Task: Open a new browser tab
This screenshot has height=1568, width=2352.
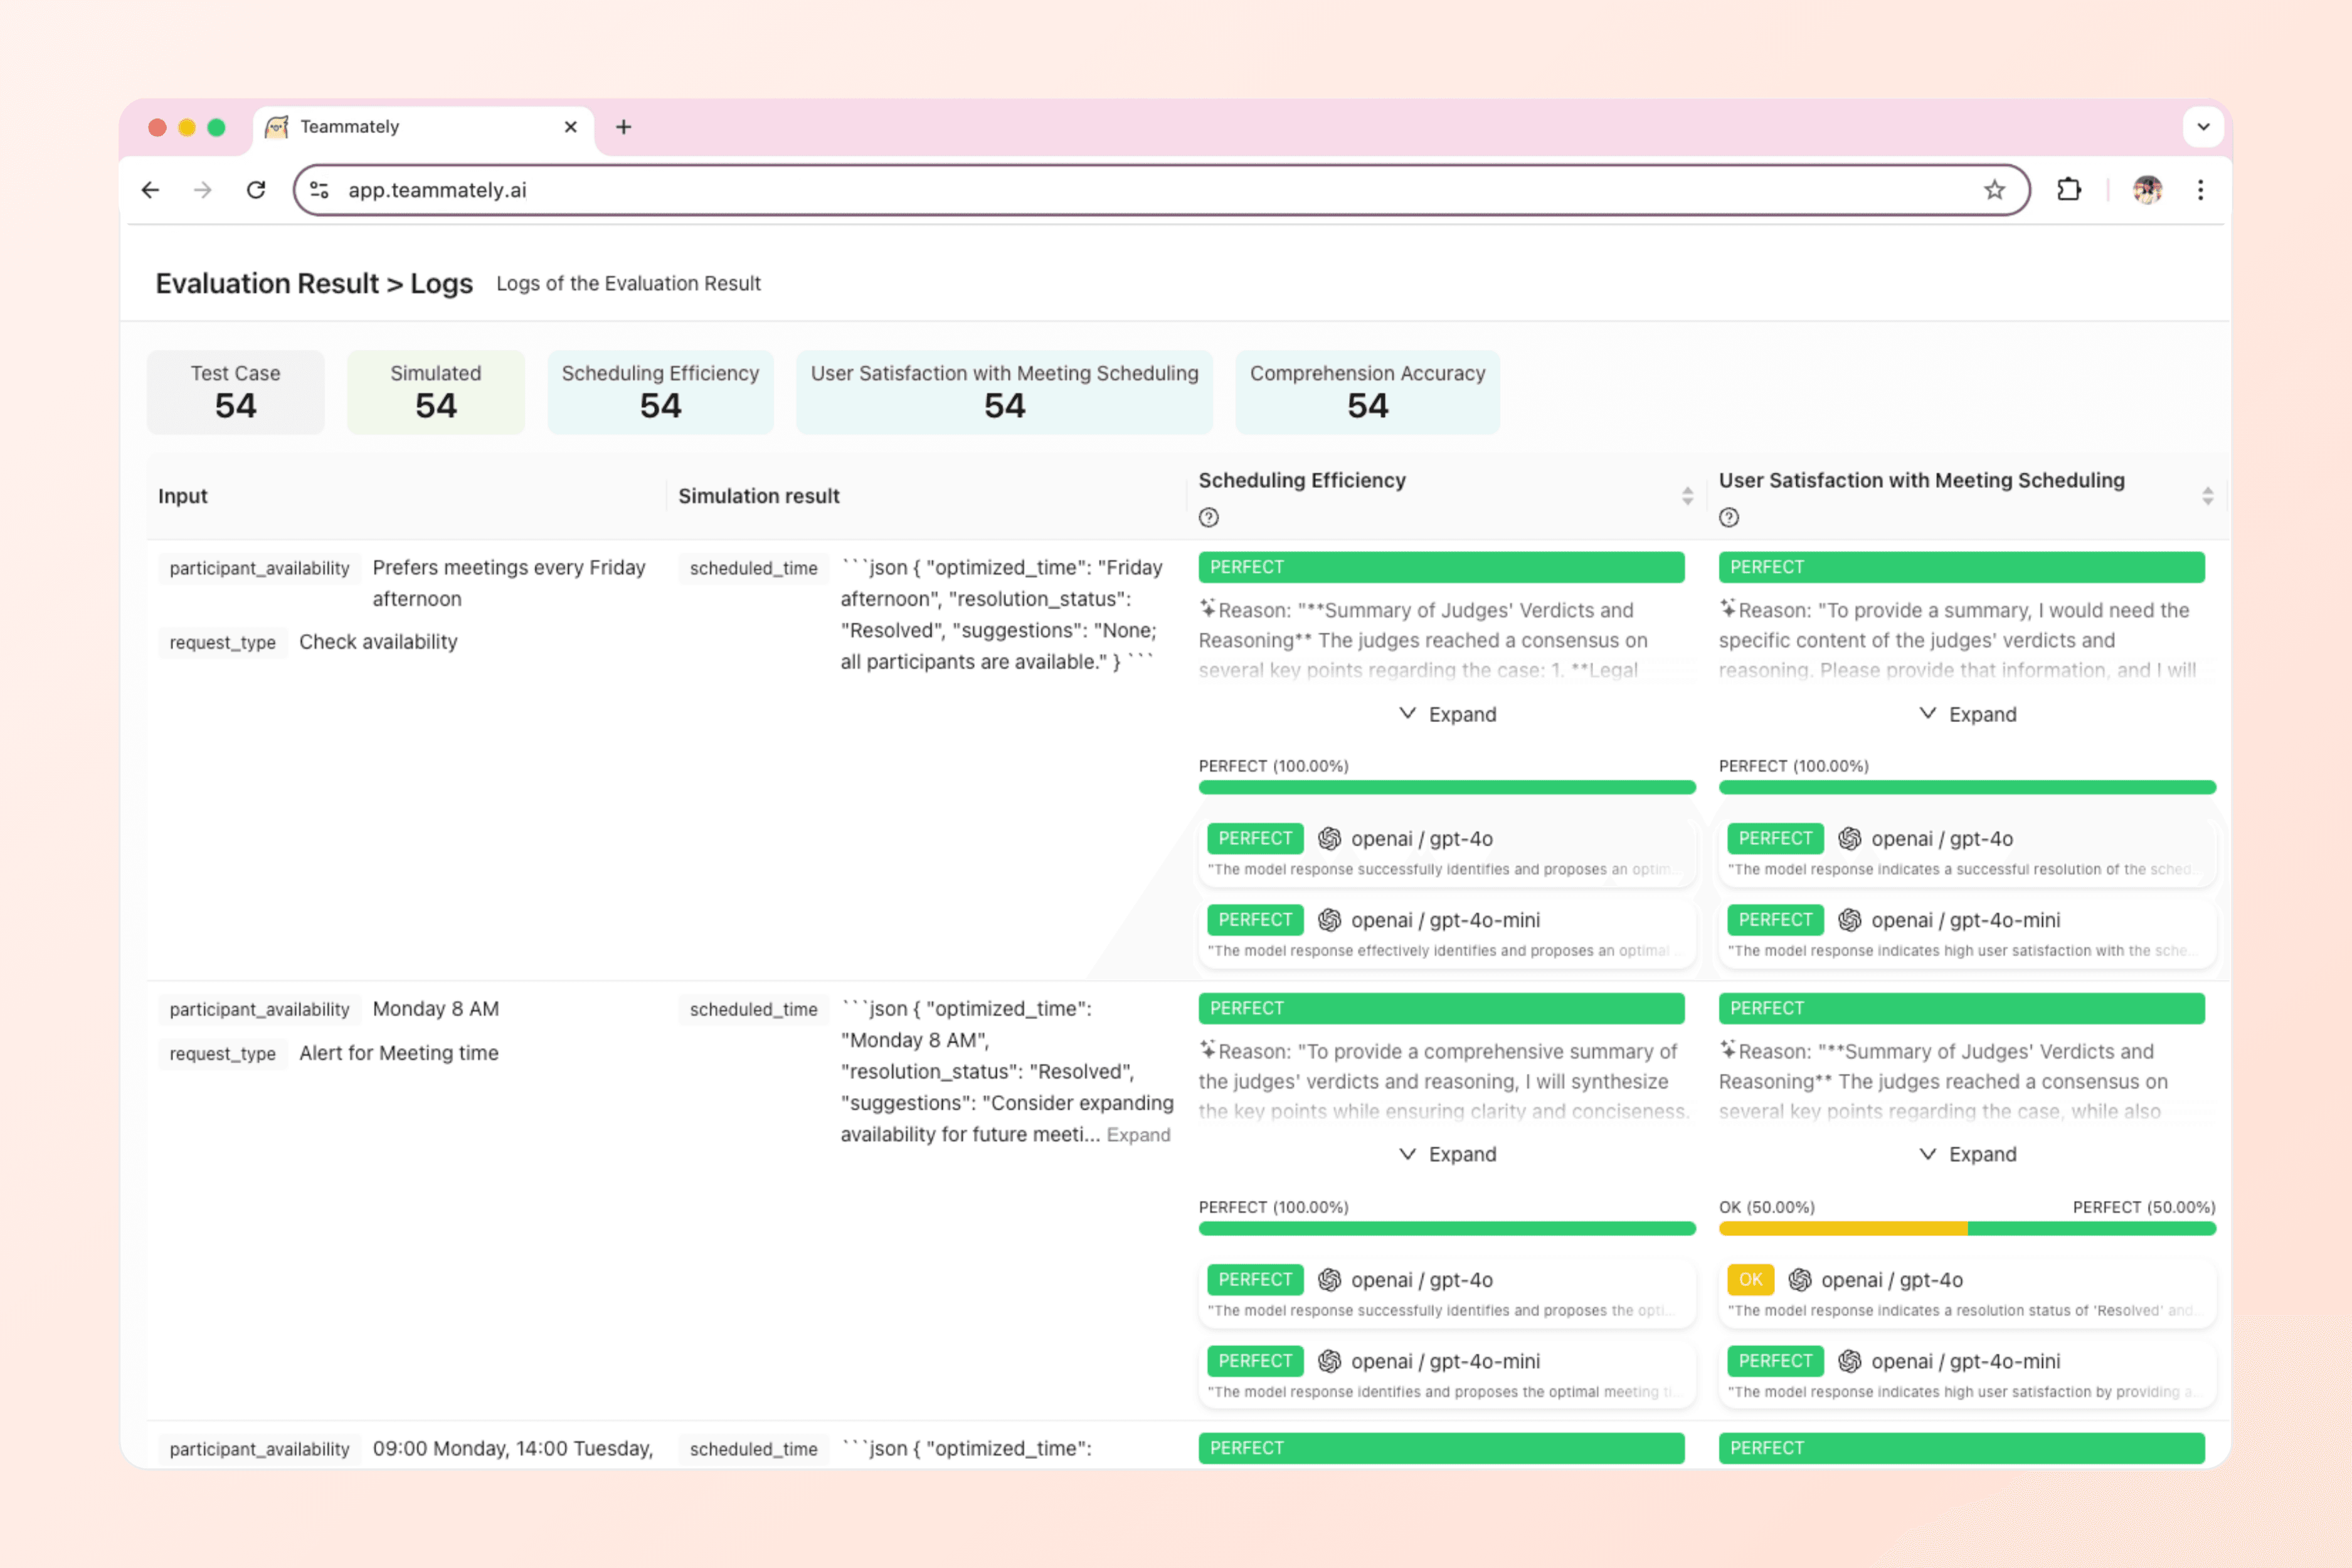Action: pyautogui.click(x=623, y=127)
